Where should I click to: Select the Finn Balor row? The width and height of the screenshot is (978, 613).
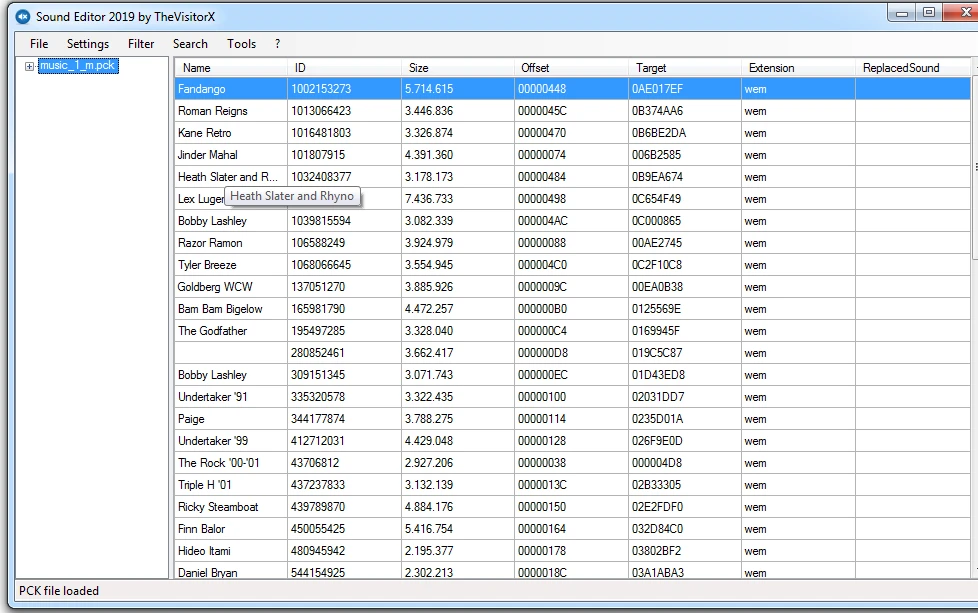pyautogui.click(x=202, y=529)
